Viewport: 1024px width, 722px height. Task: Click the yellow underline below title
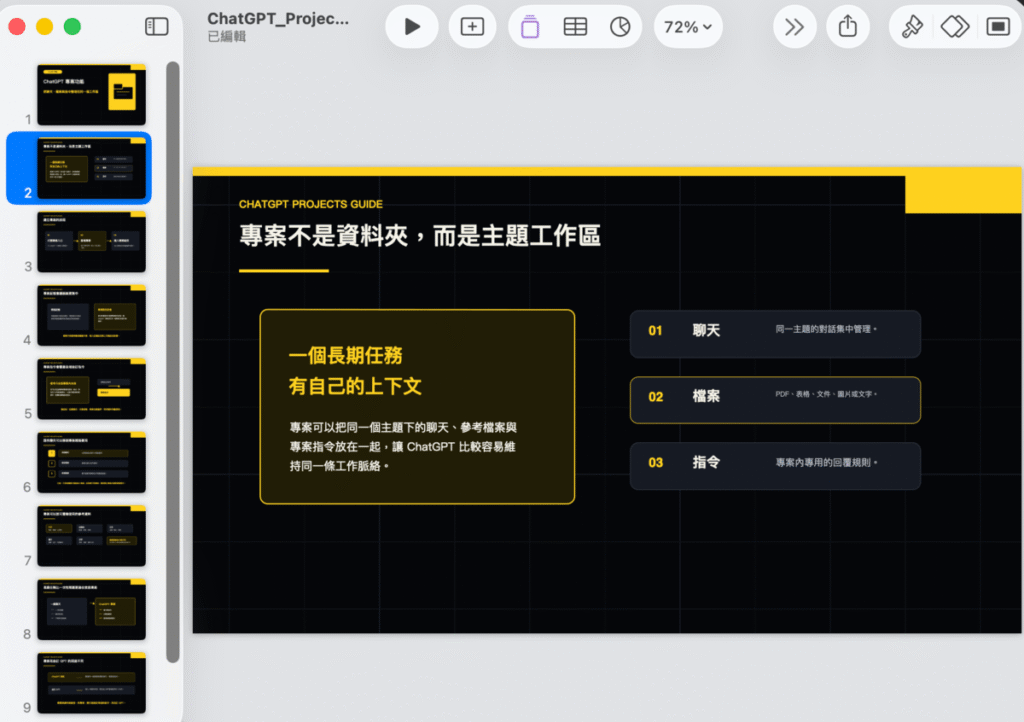click(x=283, y=270)
